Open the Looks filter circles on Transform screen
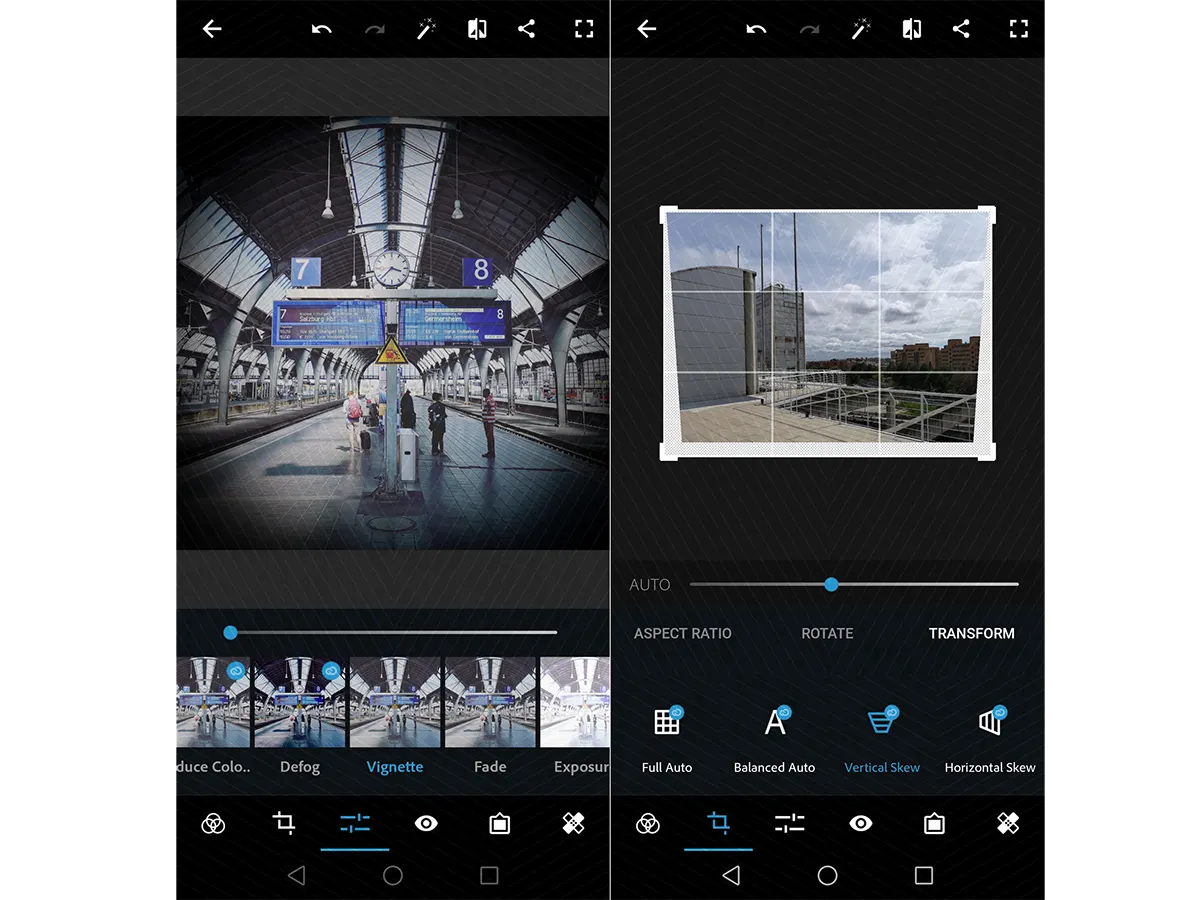The image size is (1200, 900). pos(648,823)
